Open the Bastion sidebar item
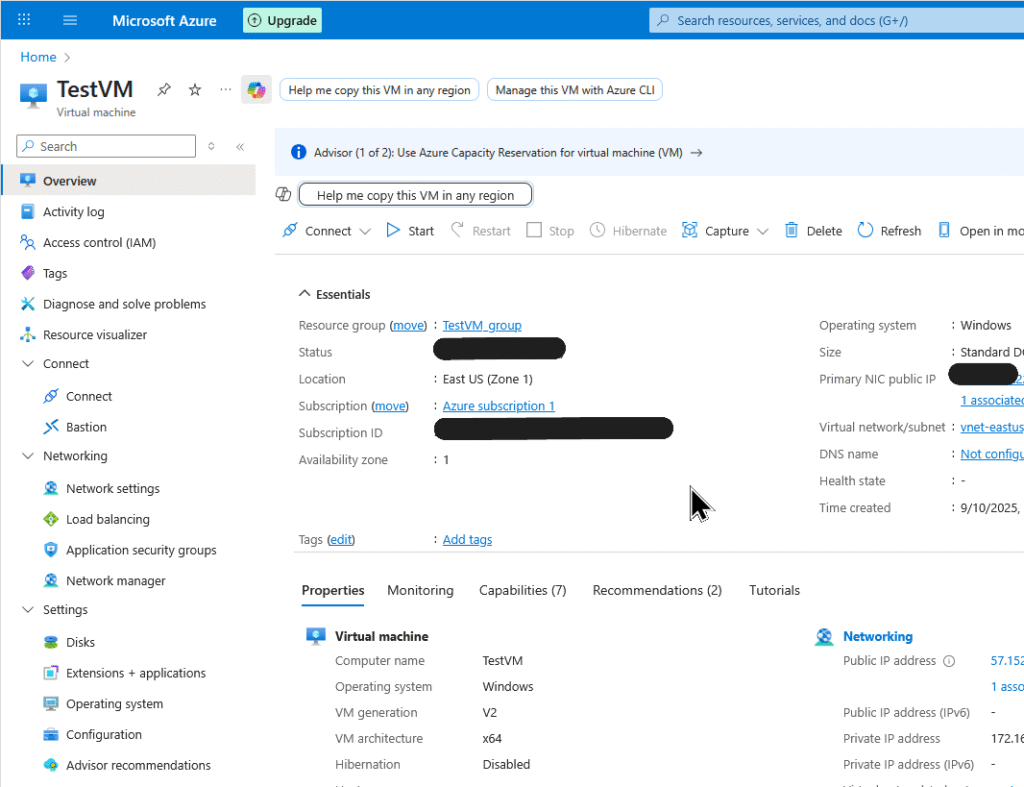1024x787 pixels. pos(86,427)
